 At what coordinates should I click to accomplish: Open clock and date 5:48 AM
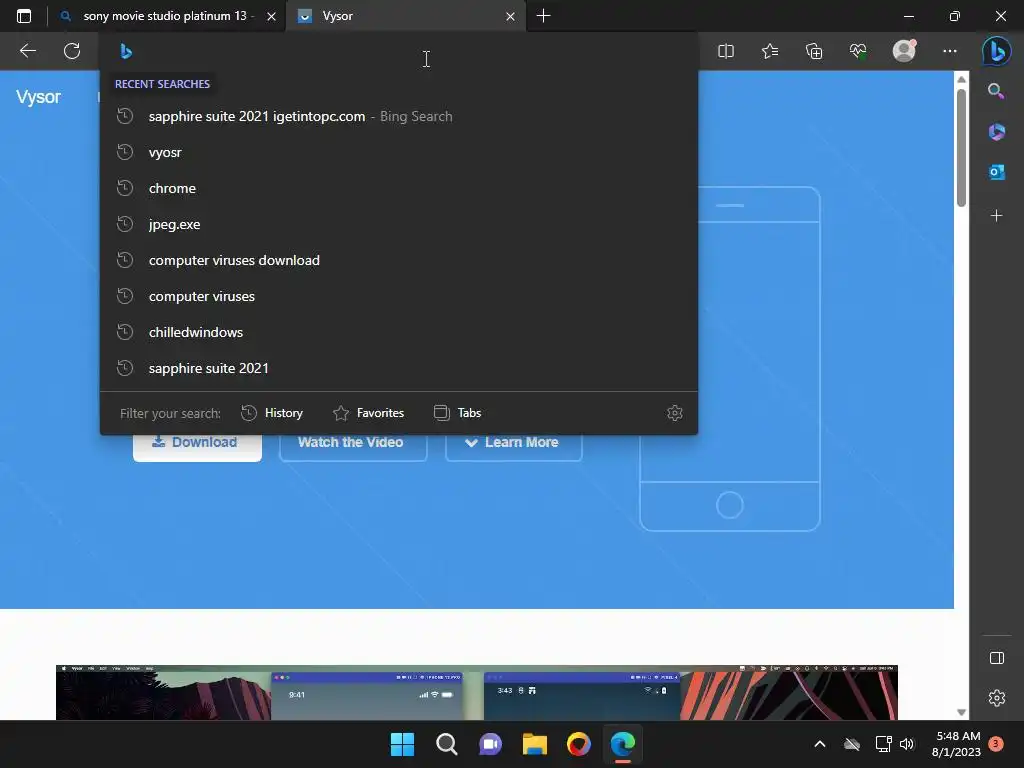tap(957, 744)
